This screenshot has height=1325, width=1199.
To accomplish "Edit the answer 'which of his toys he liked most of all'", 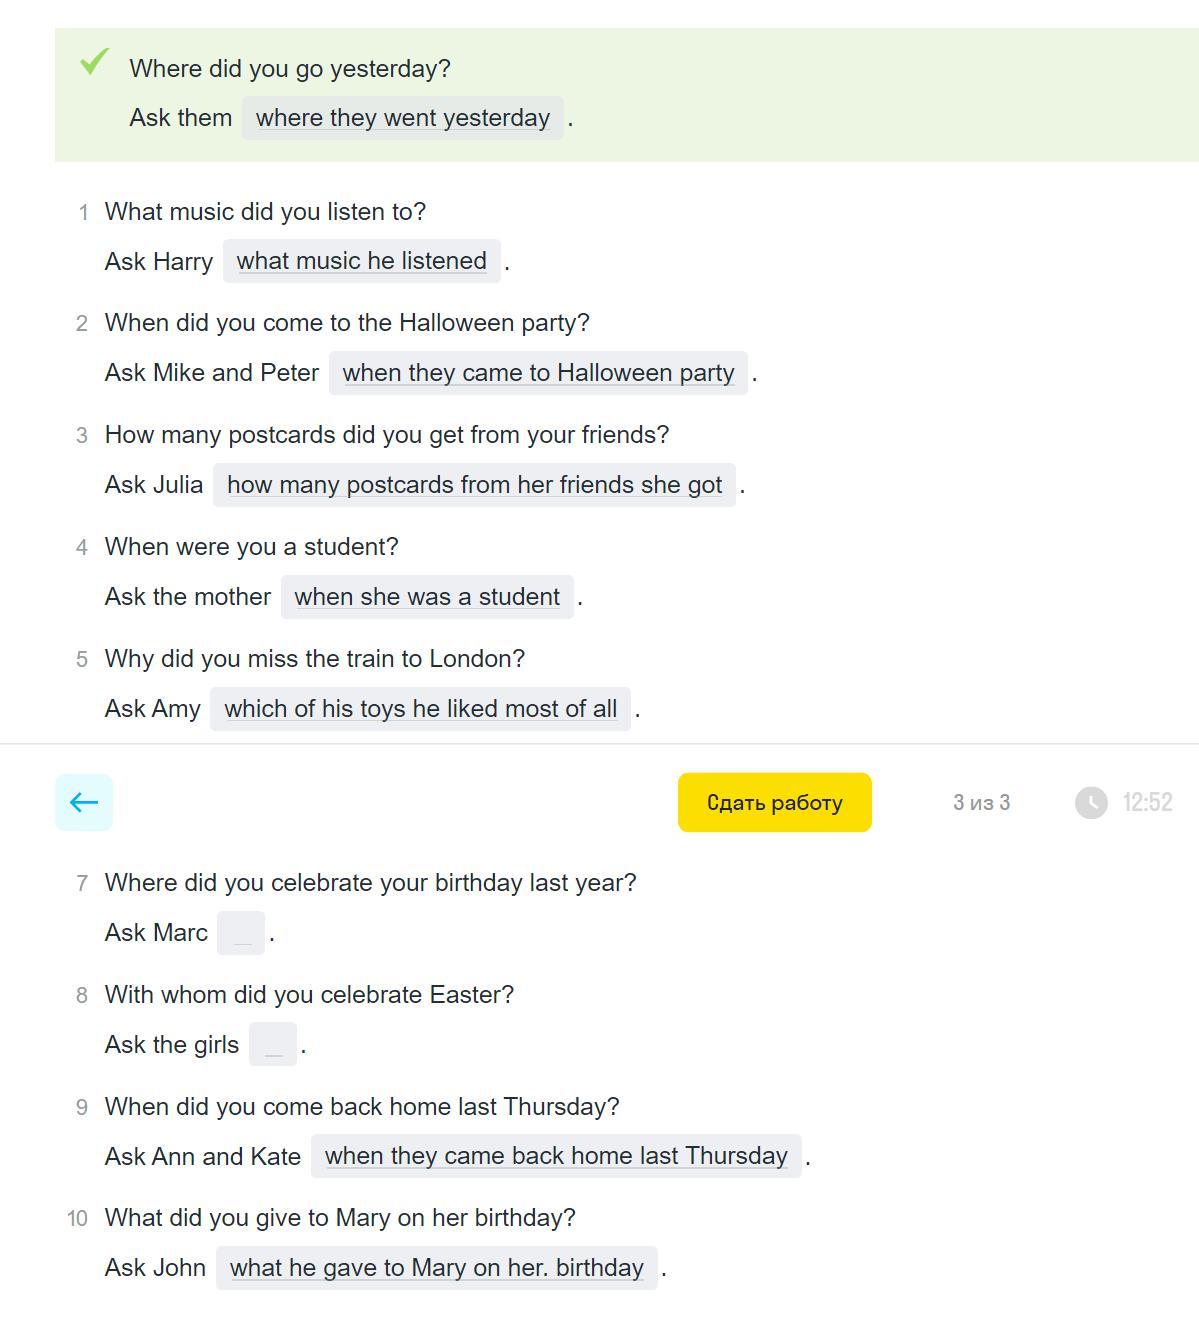I will 420,709.
